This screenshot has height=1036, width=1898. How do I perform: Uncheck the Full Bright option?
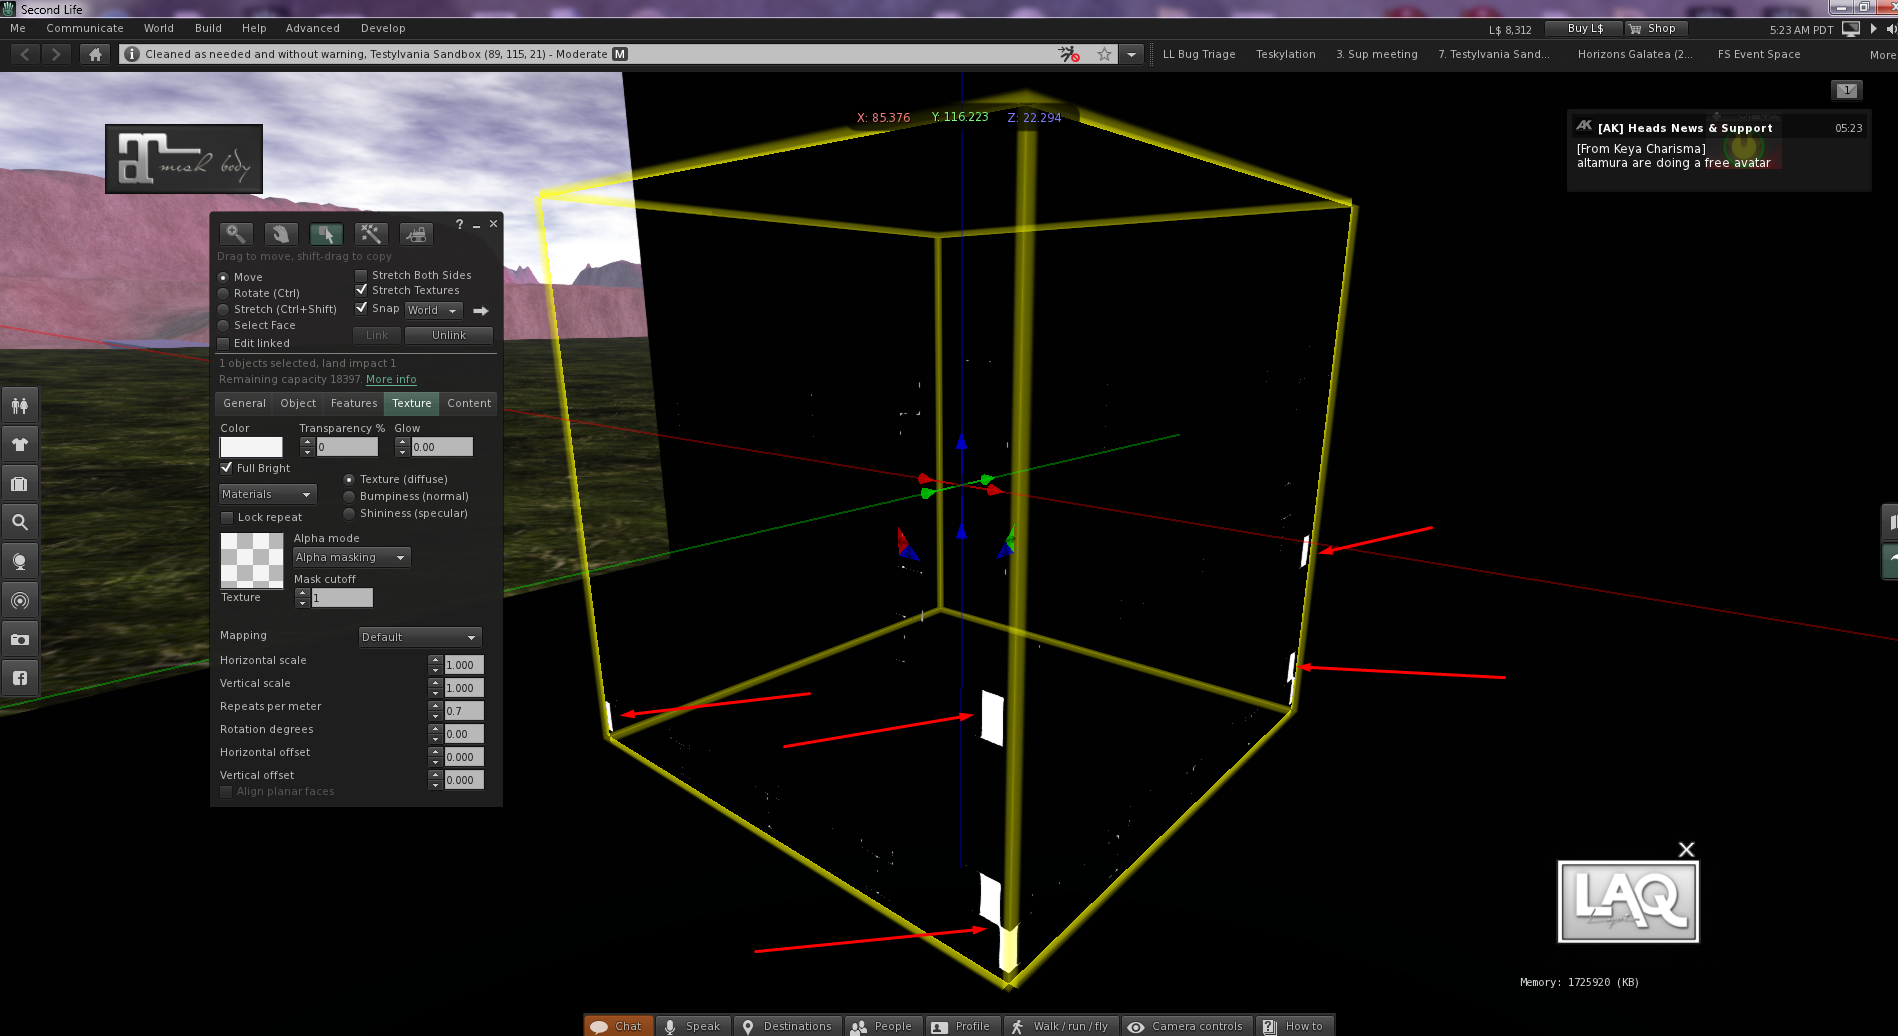[227, 467]
